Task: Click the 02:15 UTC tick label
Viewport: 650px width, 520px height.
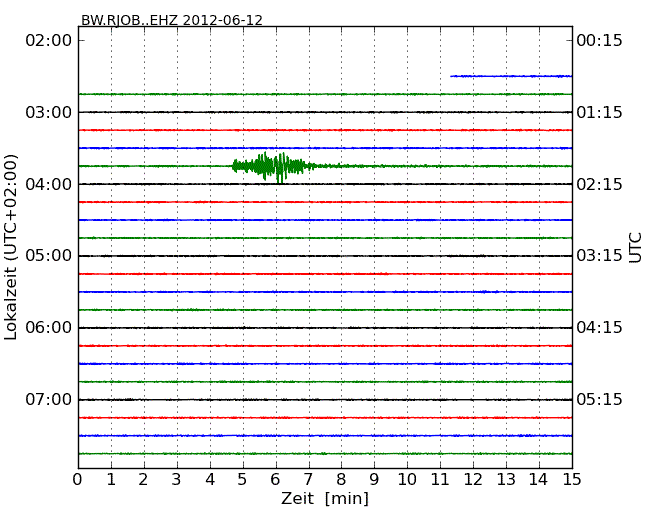Action: (x=599, y=184)
